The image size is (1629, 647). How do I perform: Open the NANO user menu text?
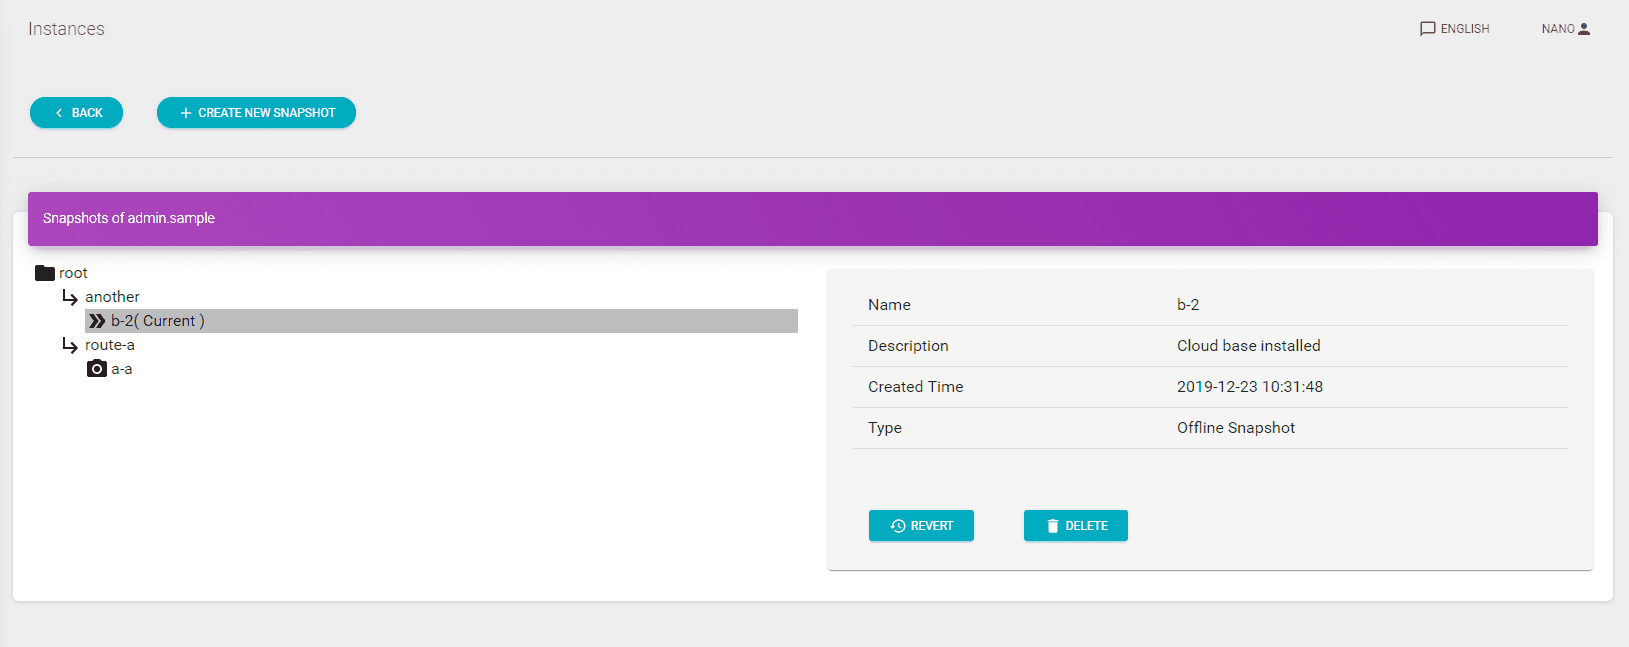pos(1557,29)
